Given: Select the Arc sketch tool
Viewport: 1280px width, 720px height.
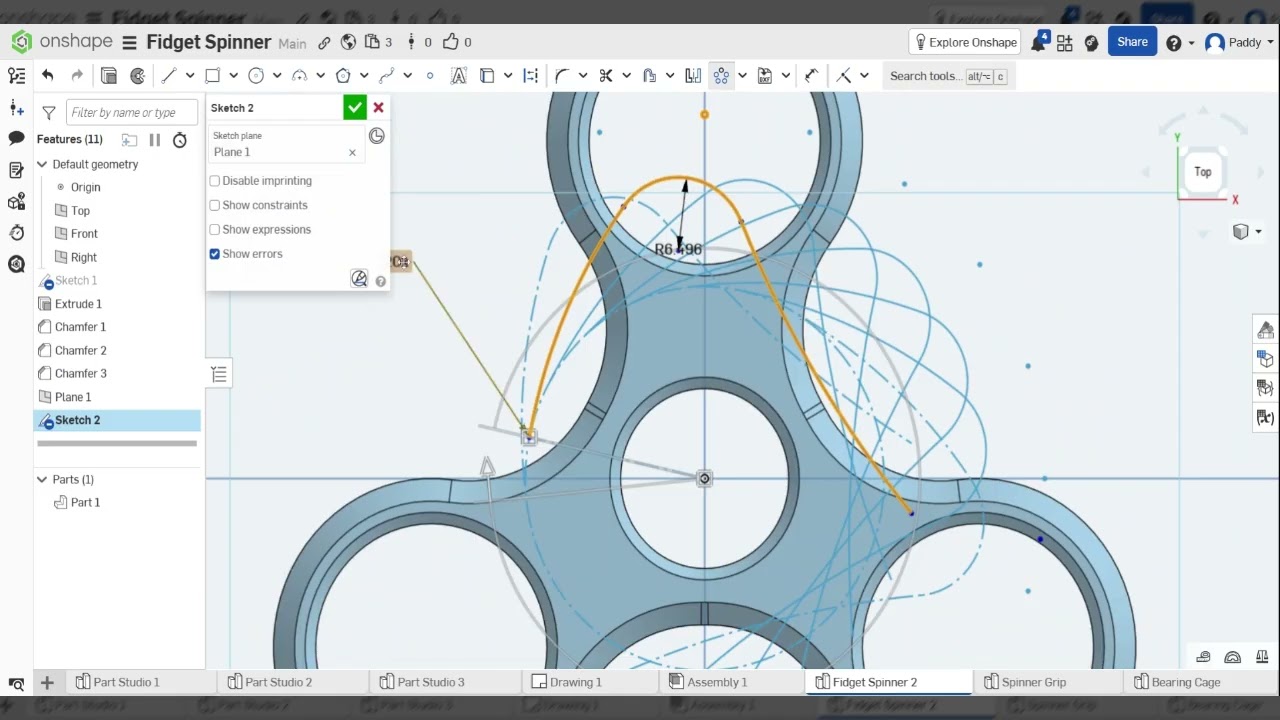Looking at the screenshot, I should 299,76.
